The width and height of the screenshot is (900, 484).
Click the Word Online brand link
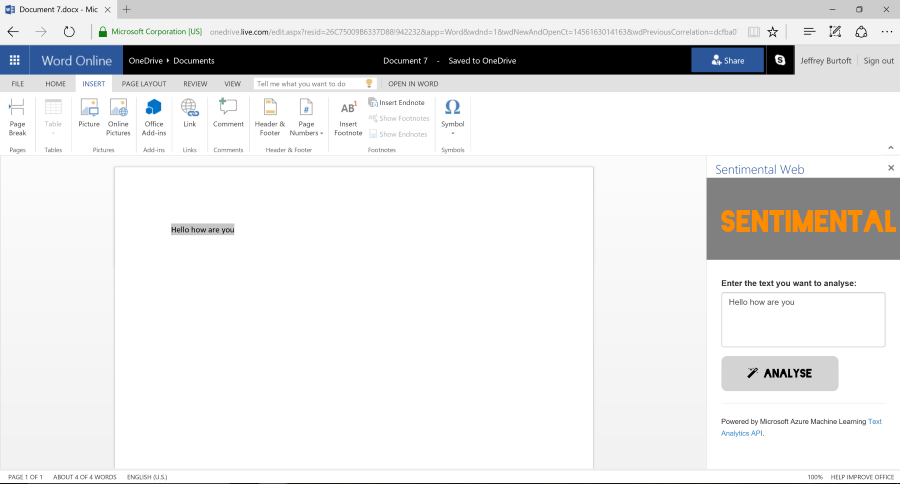click(x=76, y=60)
